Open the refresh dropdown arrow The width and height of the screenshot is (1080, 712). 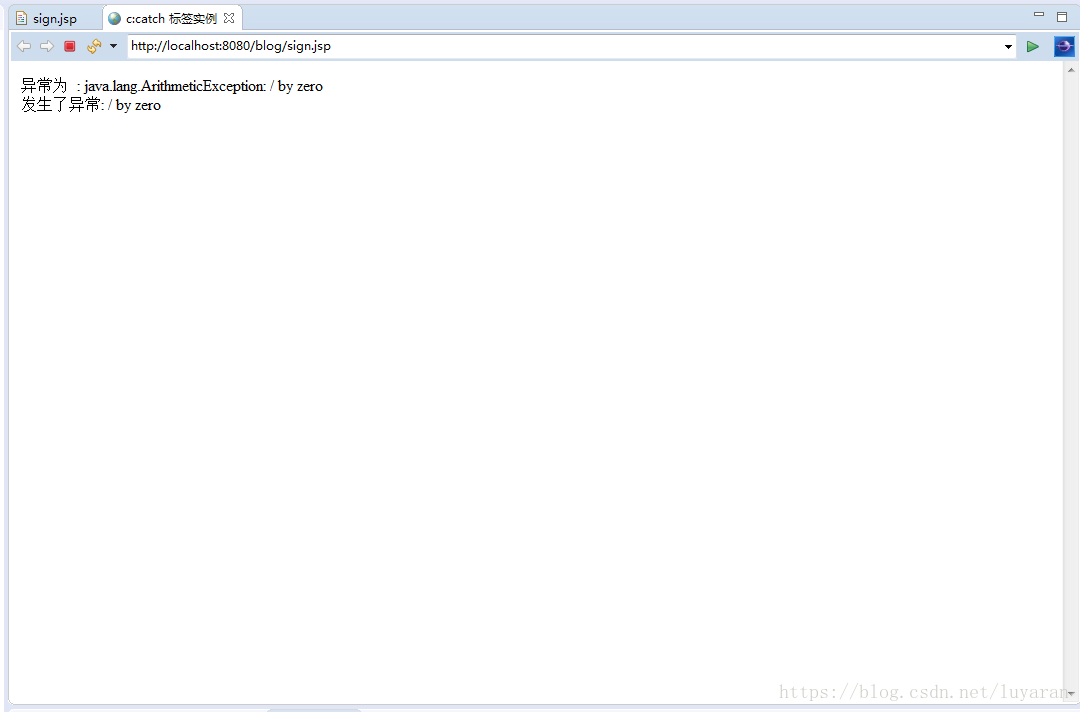114,46
